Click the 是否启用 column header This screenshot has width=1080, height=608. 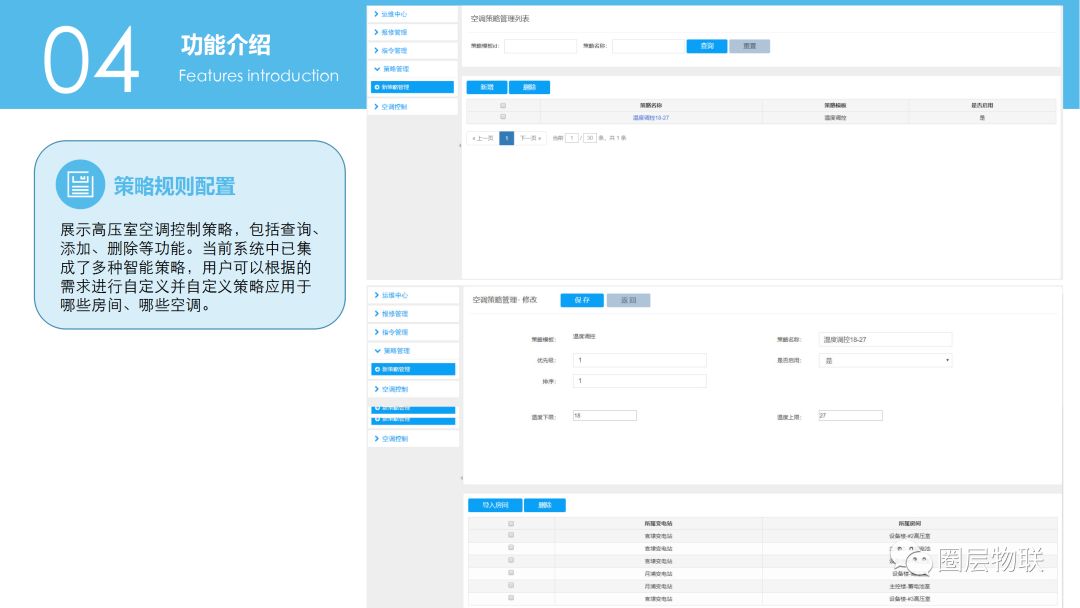(x=982, y=105)
